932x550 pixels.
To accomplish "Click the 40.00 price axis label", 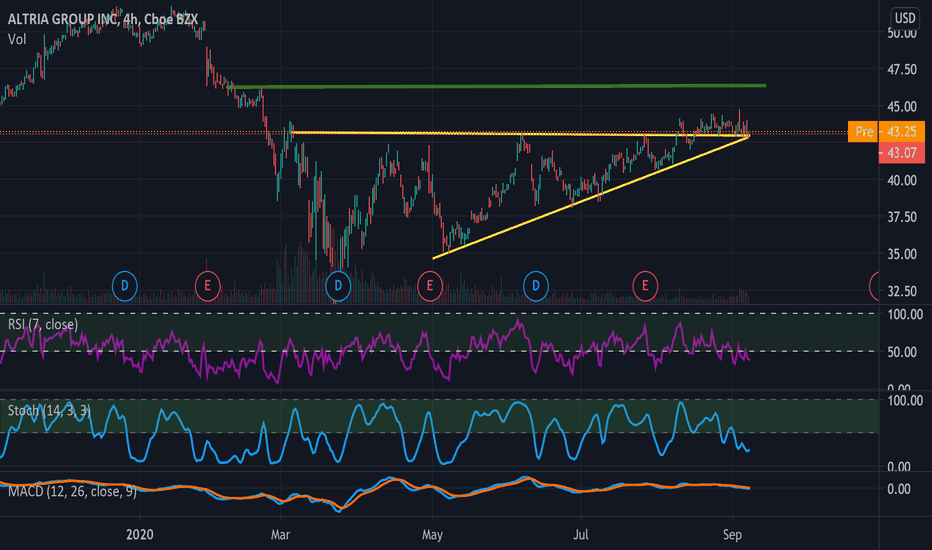I will 902,180.
